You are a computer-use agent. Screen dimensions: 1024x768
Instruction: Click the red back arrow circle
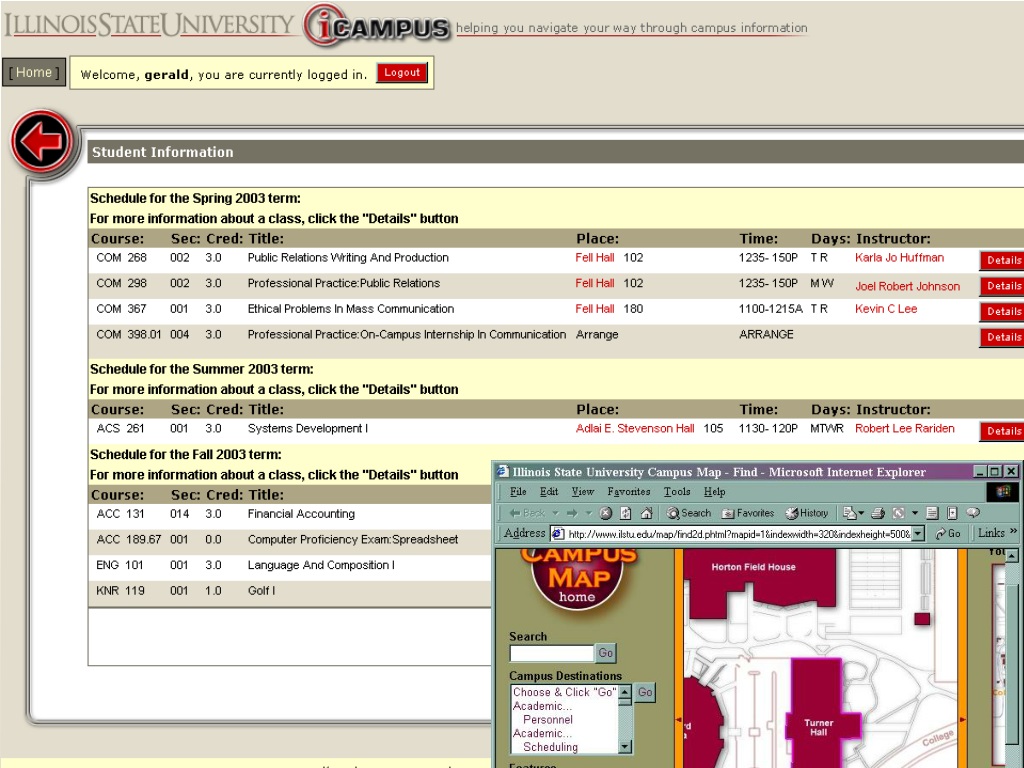[42, 142]
